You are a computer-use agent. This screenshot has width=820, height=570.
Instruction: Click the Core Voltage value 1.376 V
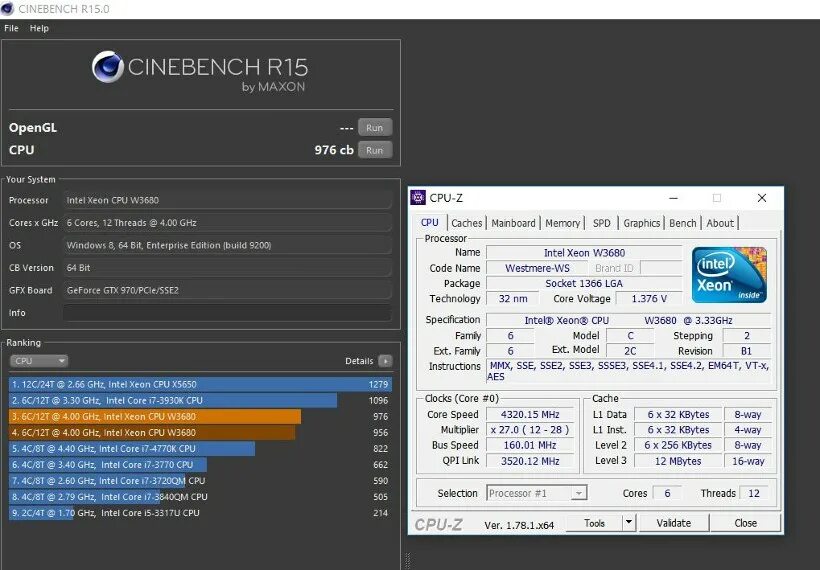[x=649, y=299]
